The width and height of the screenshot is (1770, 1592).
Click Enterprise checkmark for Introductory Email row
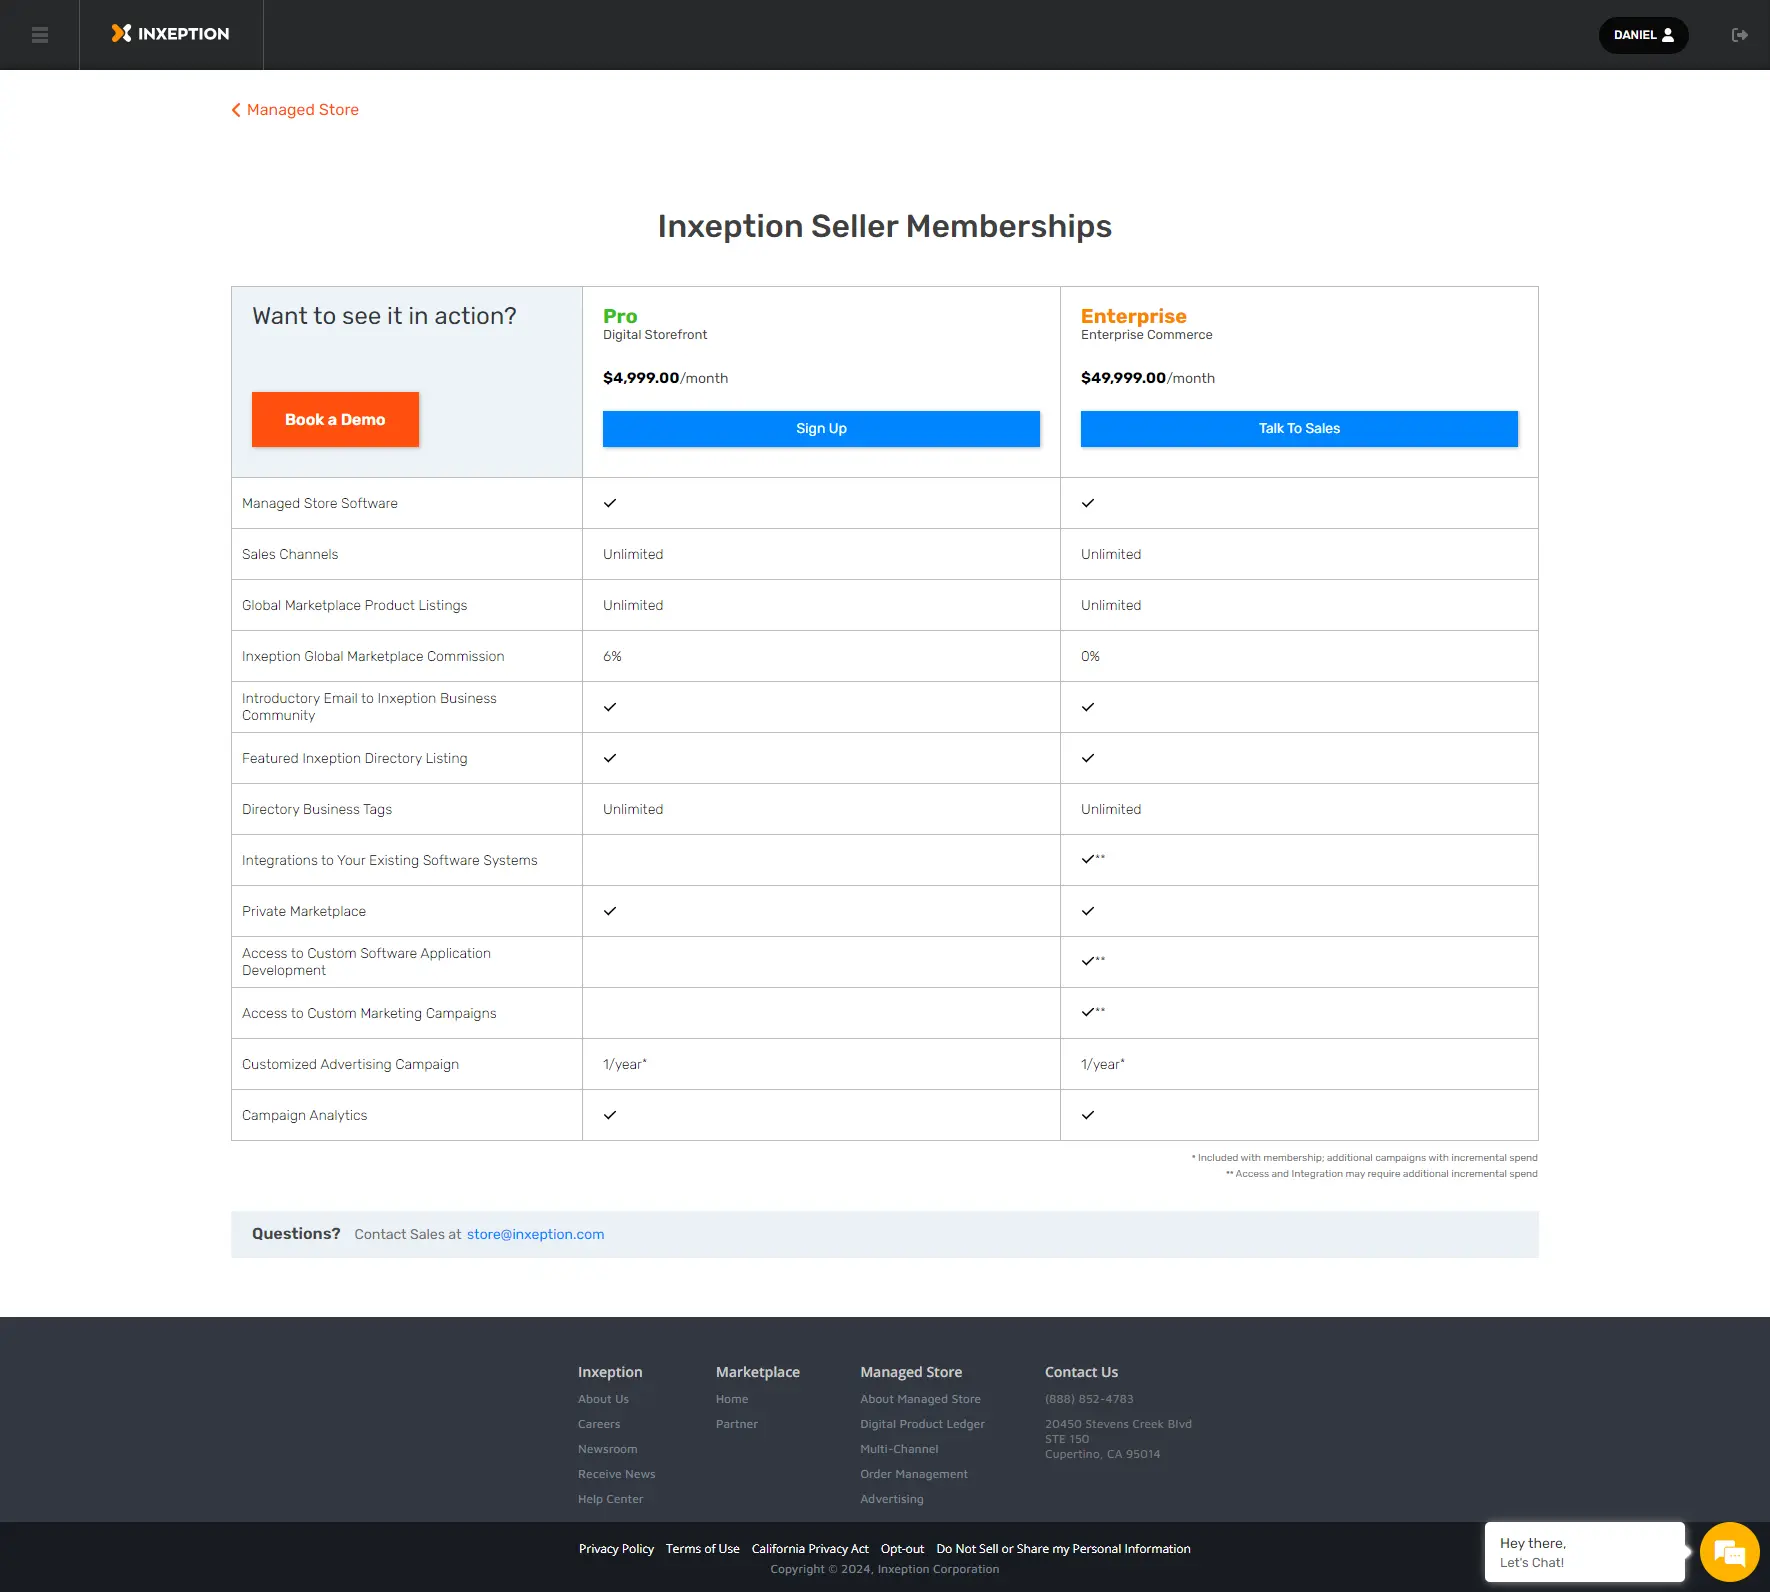pos(1088,707)
